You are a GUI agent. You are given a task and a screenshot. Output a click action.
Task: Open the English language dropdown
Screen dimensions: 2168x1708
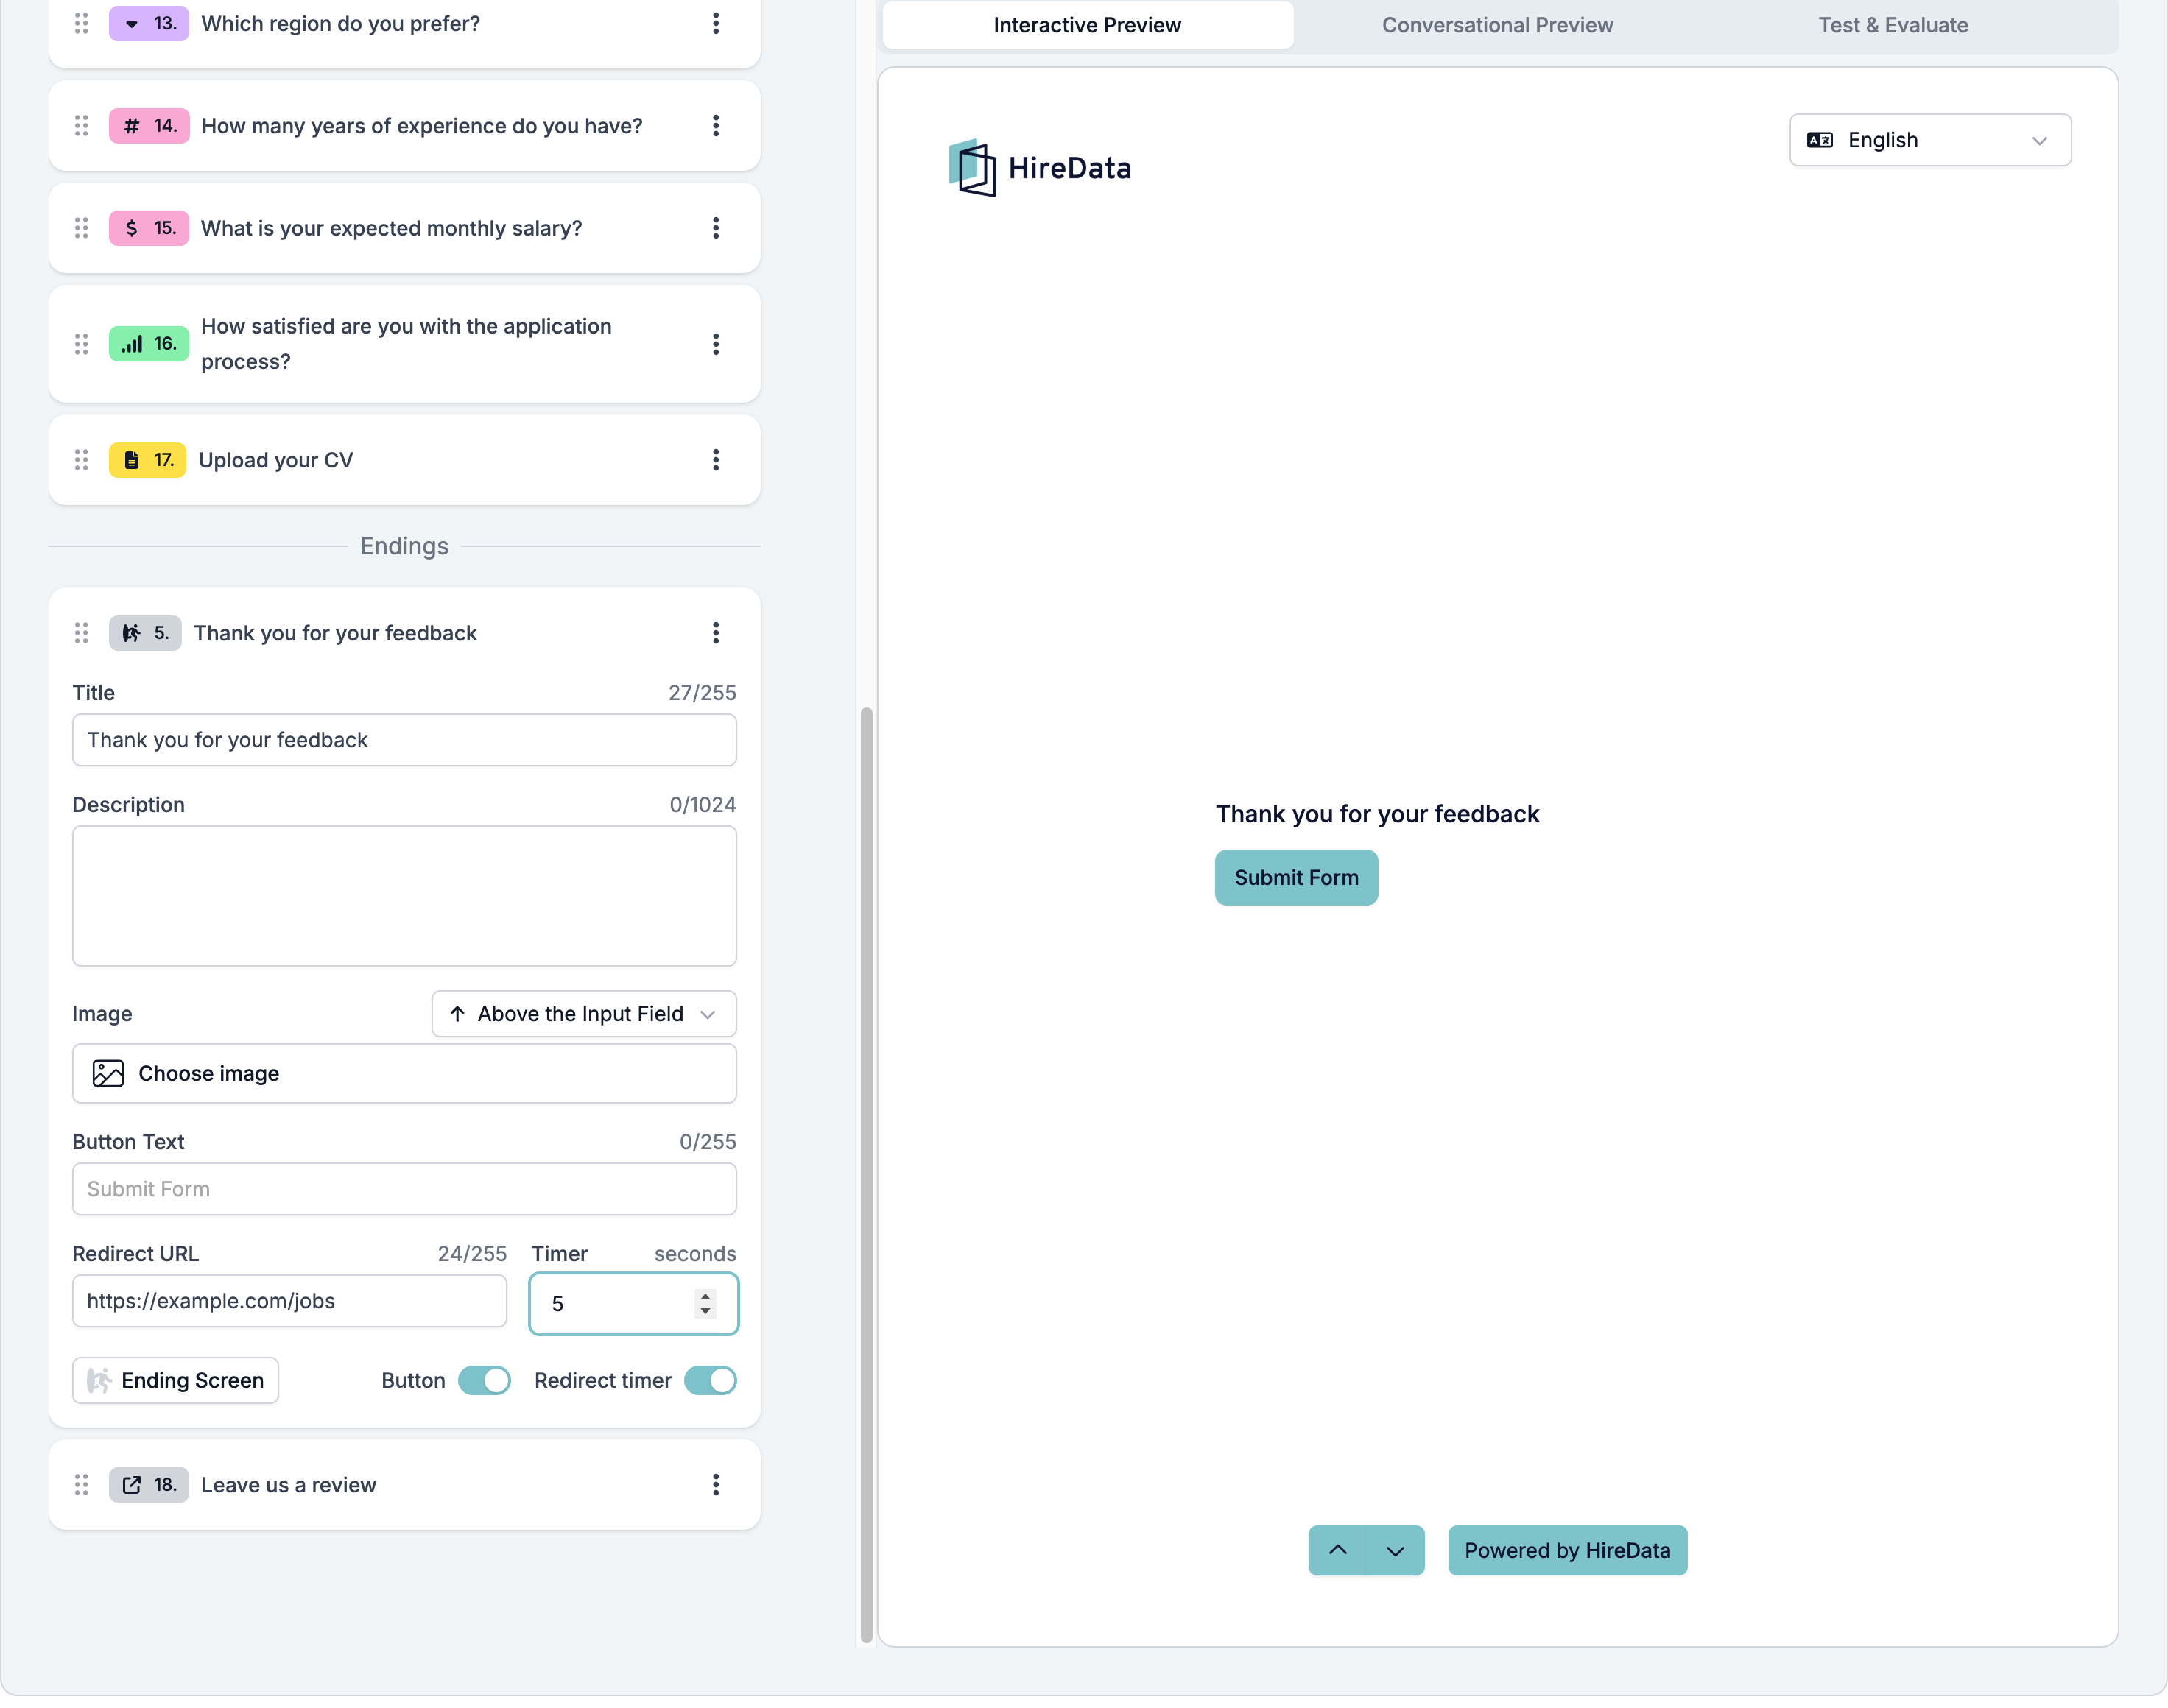pyautogui.click(x=1930, y=140)
